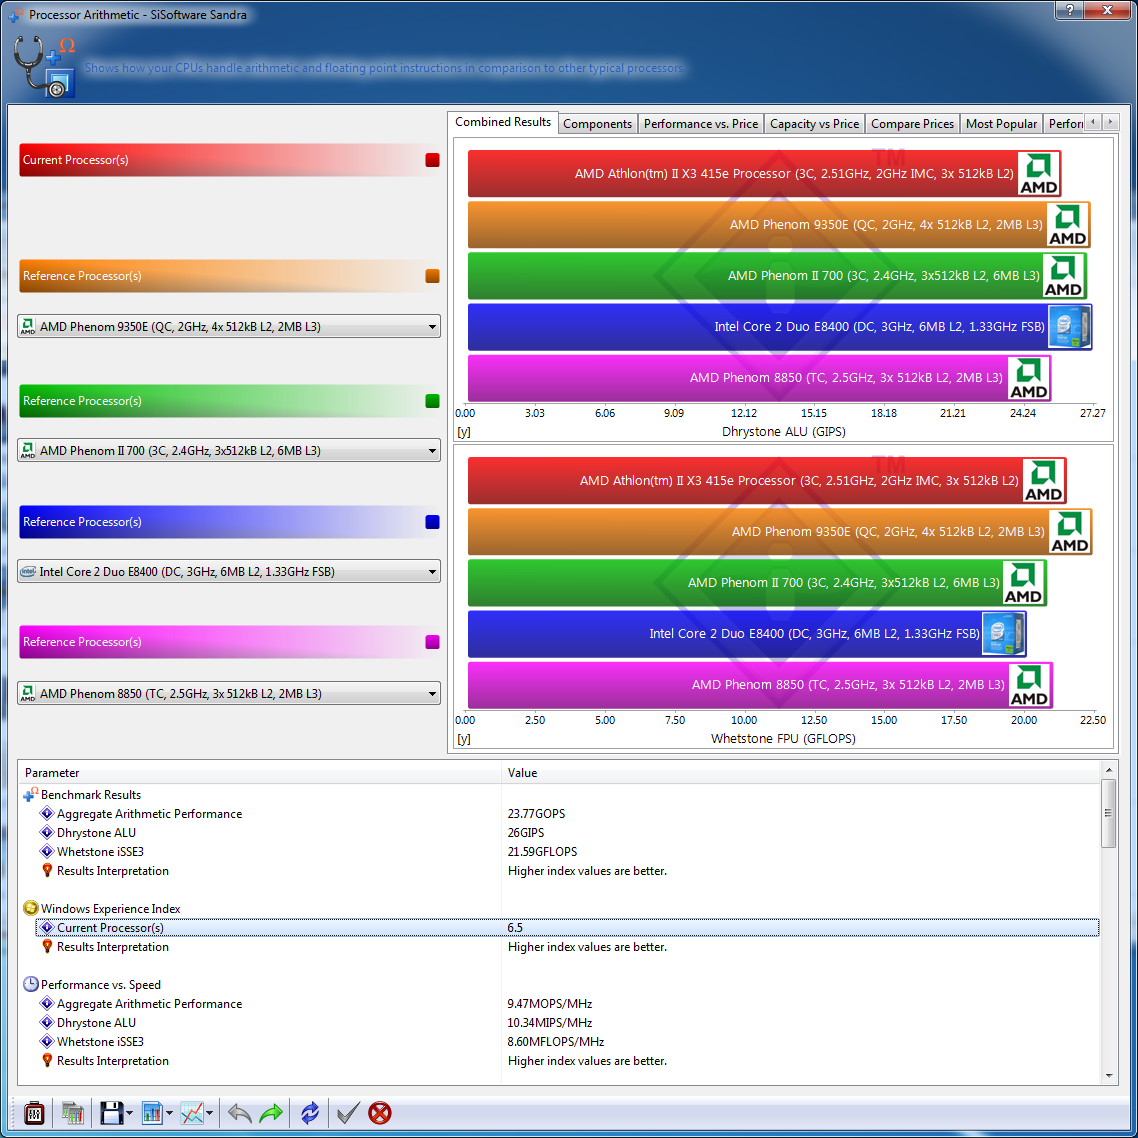Image resolution: width=1138 pixels, height=1138 pixels.
Task: Click the 10.34MIPS/MHz value
Action: coord(549,1023)
